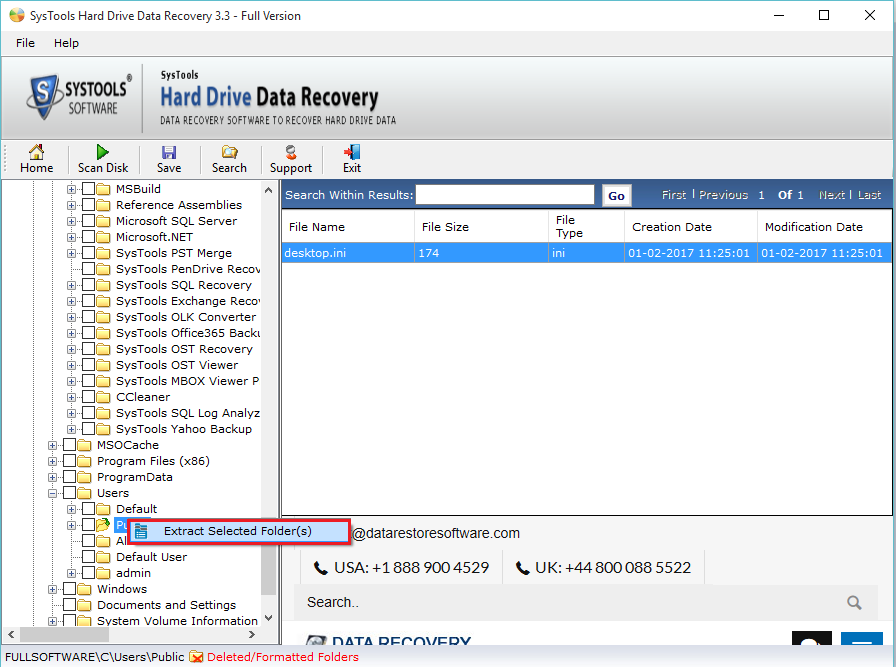Image resolution: width=896 pixels, height=667 pixels.
Task: Click the Search Within Results input field
Action: (505, 195)
